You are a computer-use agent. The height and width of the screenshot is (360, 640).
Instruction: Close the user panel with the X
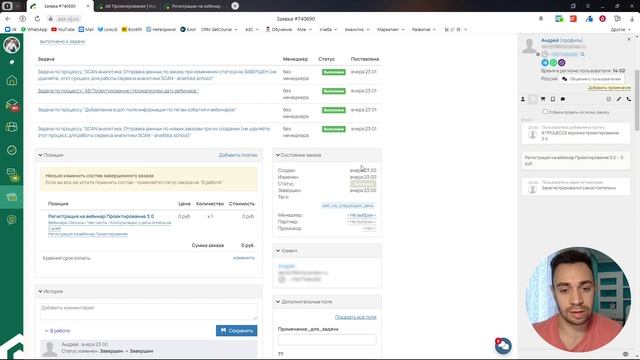point(629,40)
